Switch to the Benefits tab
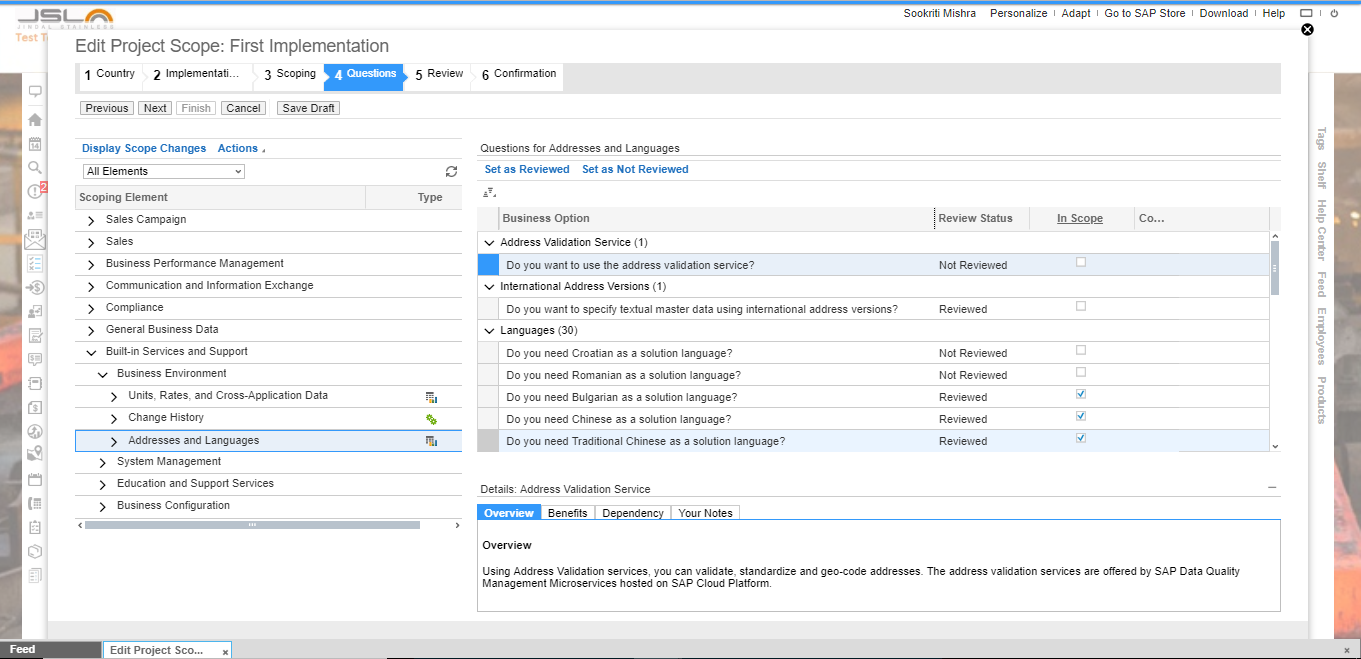This screenshot has width=1361, height=659. 567,513
